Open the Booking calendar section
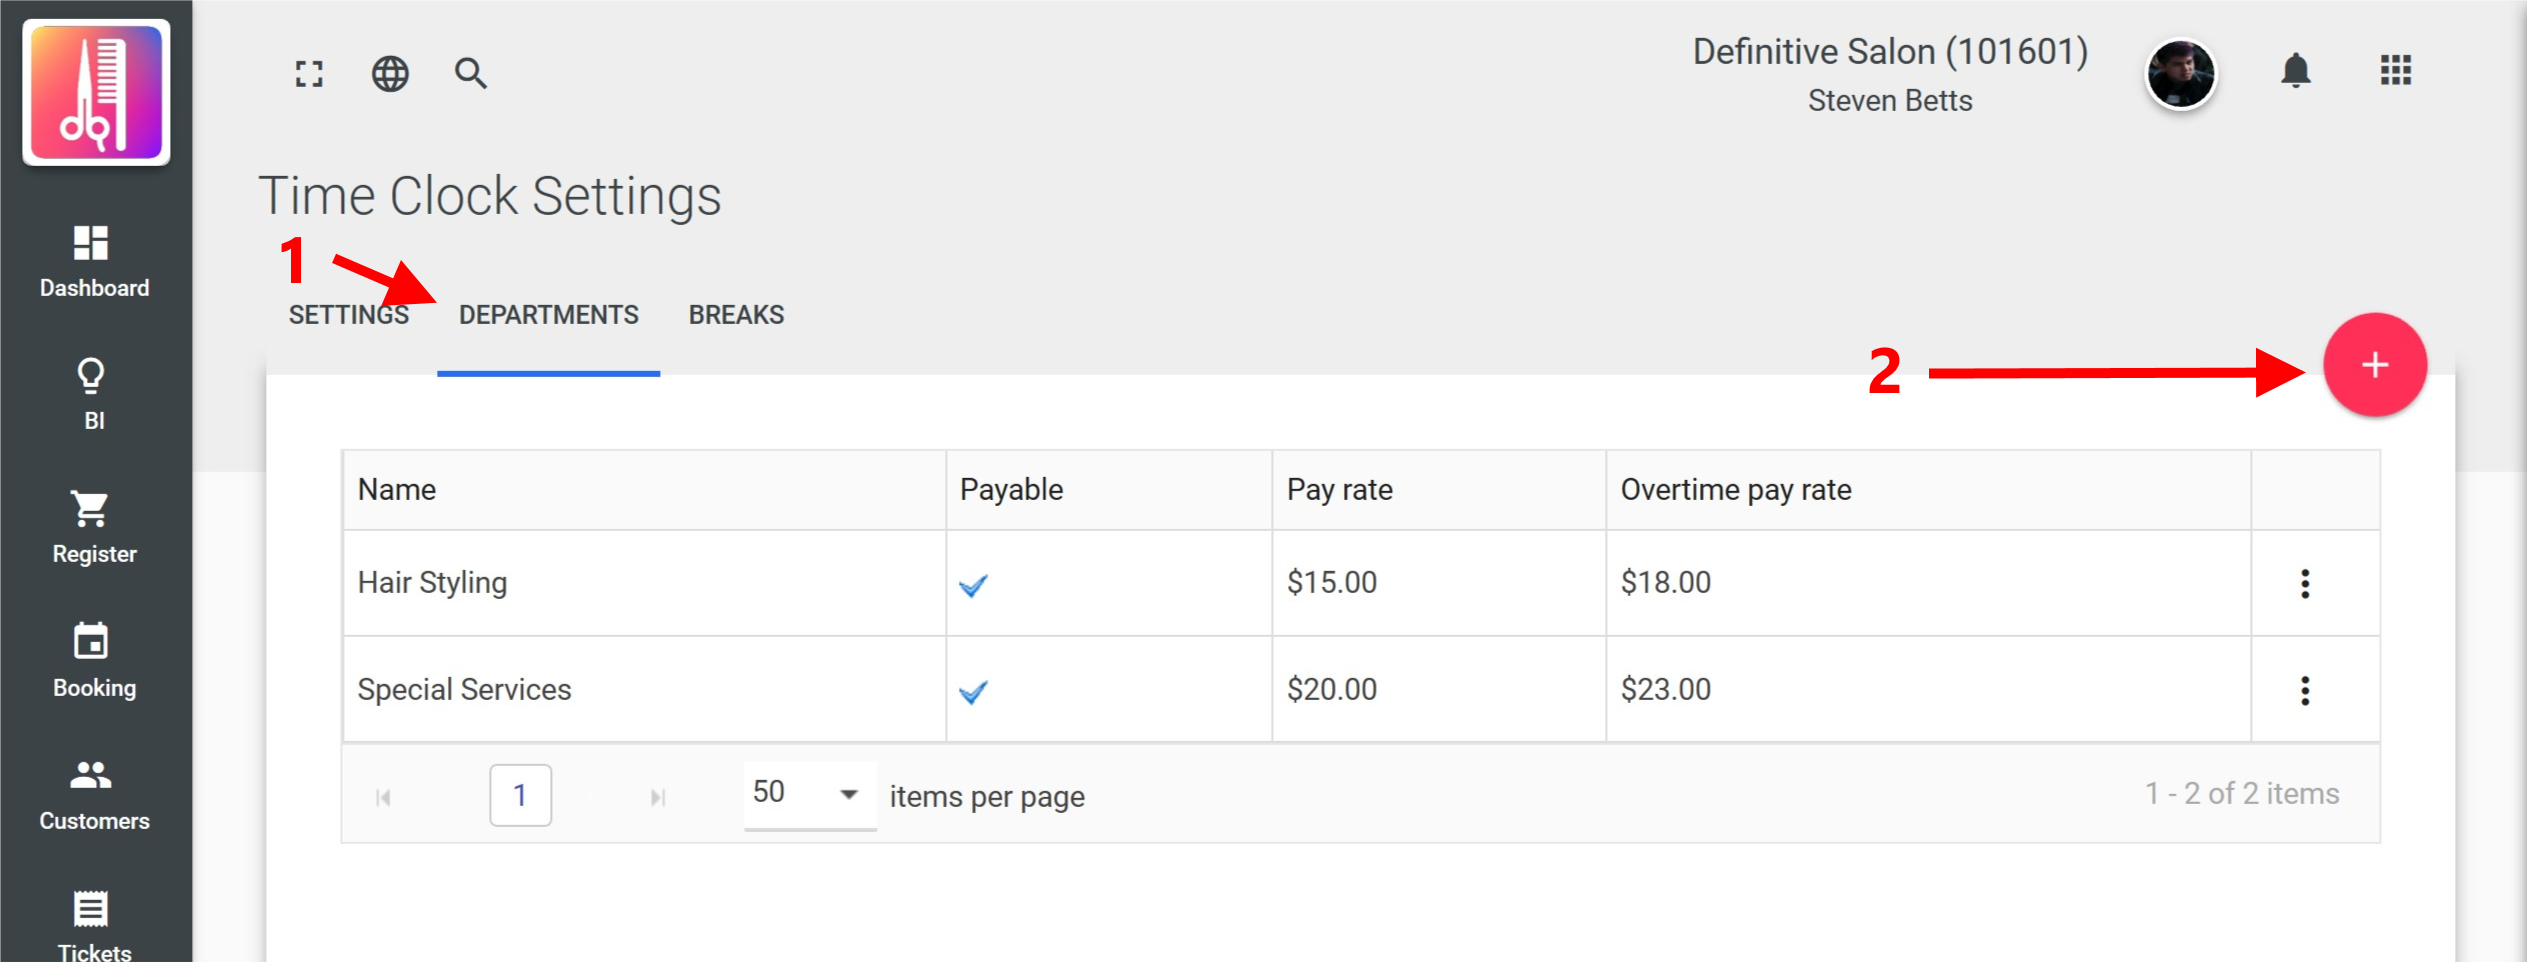Screen dimensions: 2527x962 pos(94,660)
